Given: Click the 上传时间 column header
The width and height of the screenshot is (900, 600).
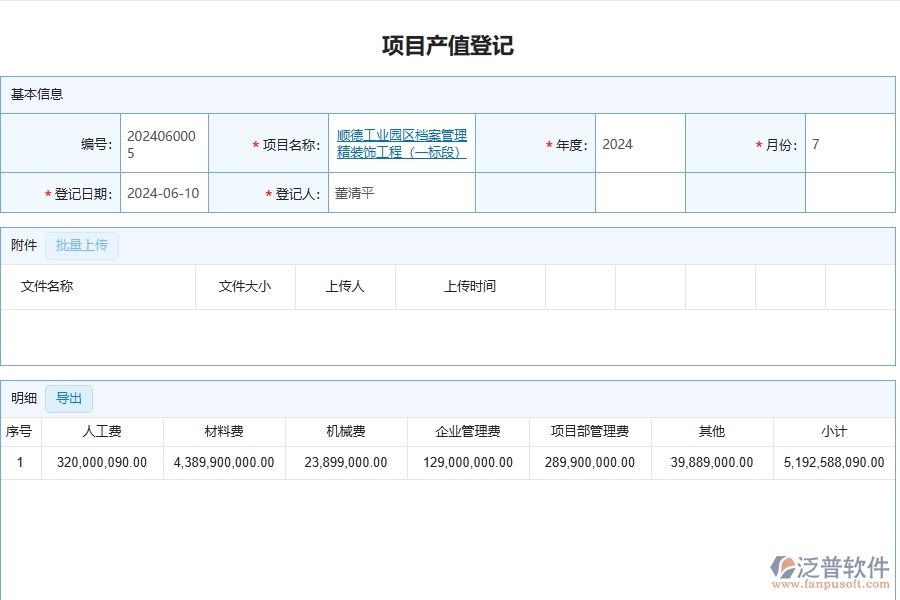Looking at the screenshot, I should click(x=465, y=286).
